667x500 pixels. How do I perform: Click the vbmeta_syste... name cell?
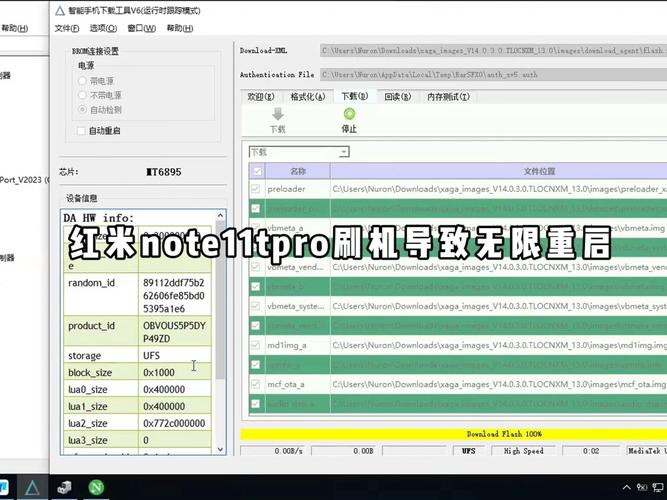[x=296, y=306]
